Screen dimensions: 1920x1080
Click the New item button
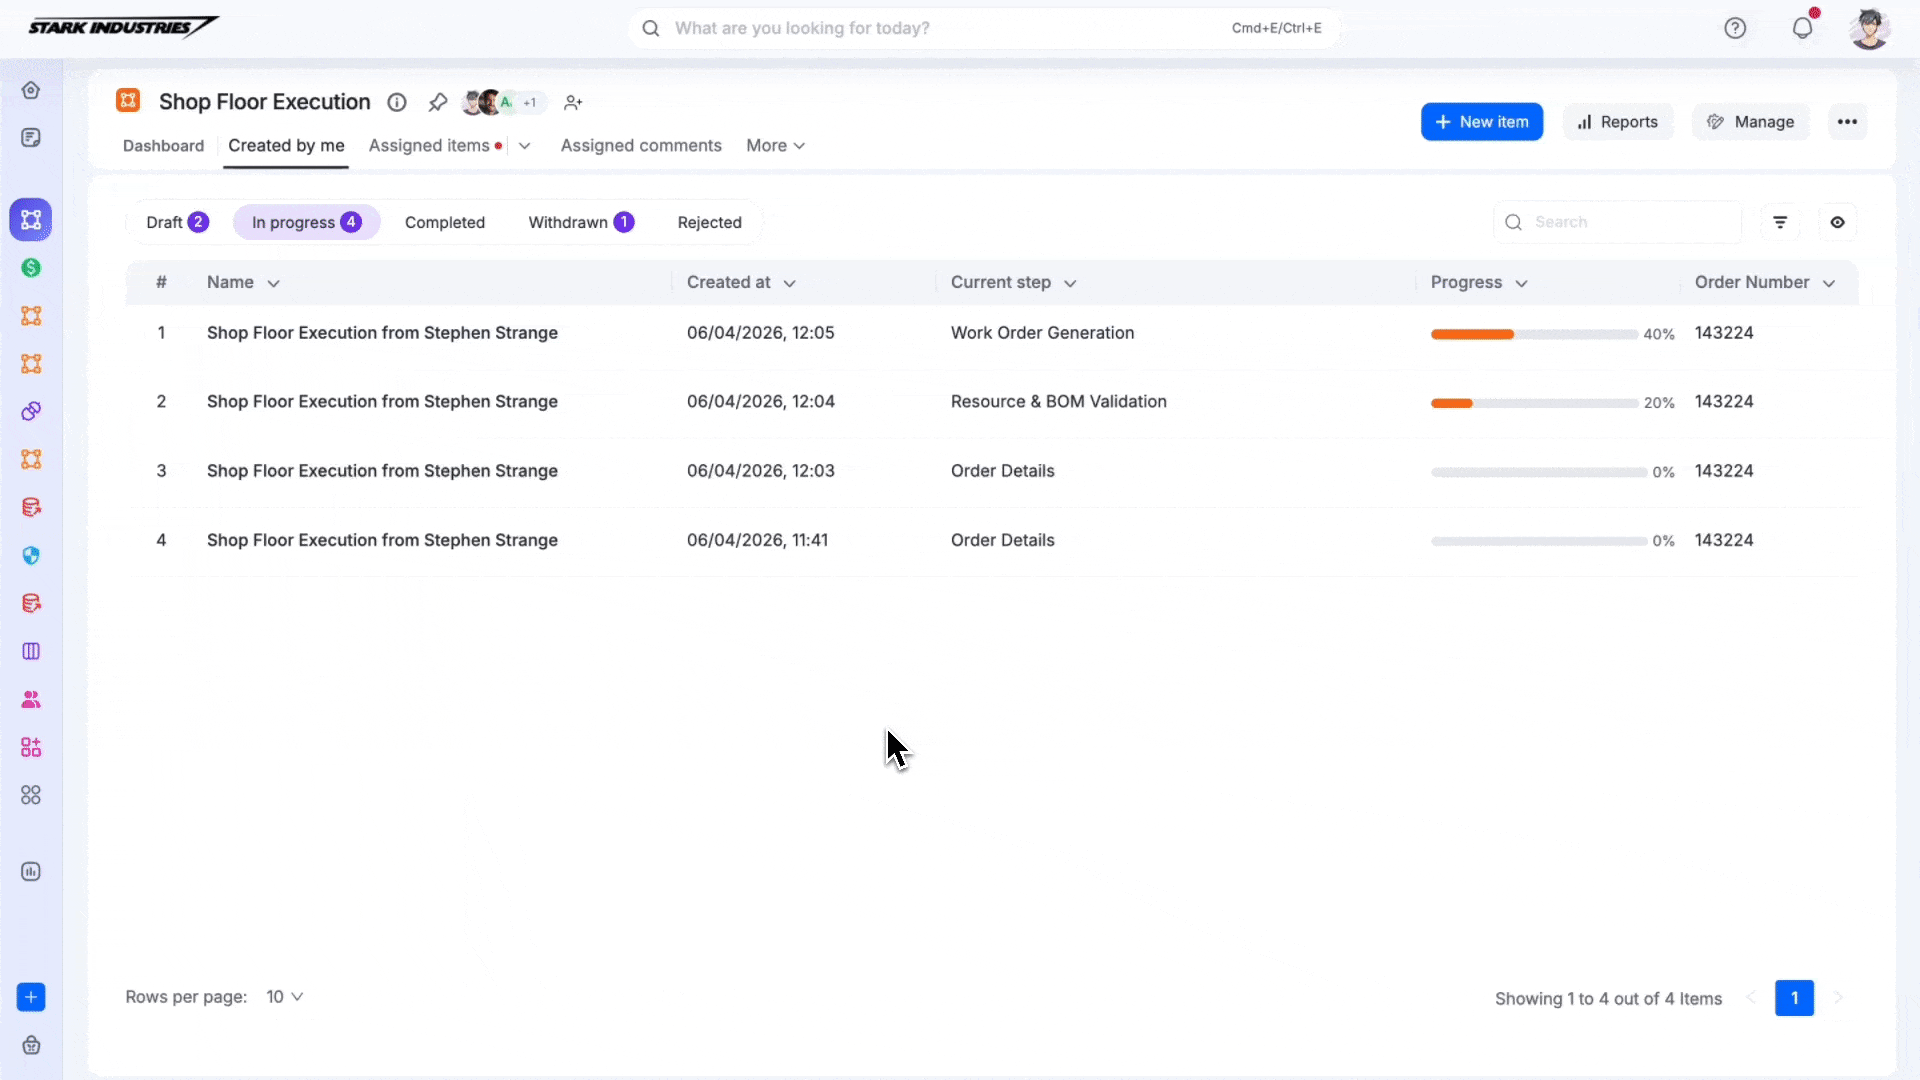pos(1482,122)
